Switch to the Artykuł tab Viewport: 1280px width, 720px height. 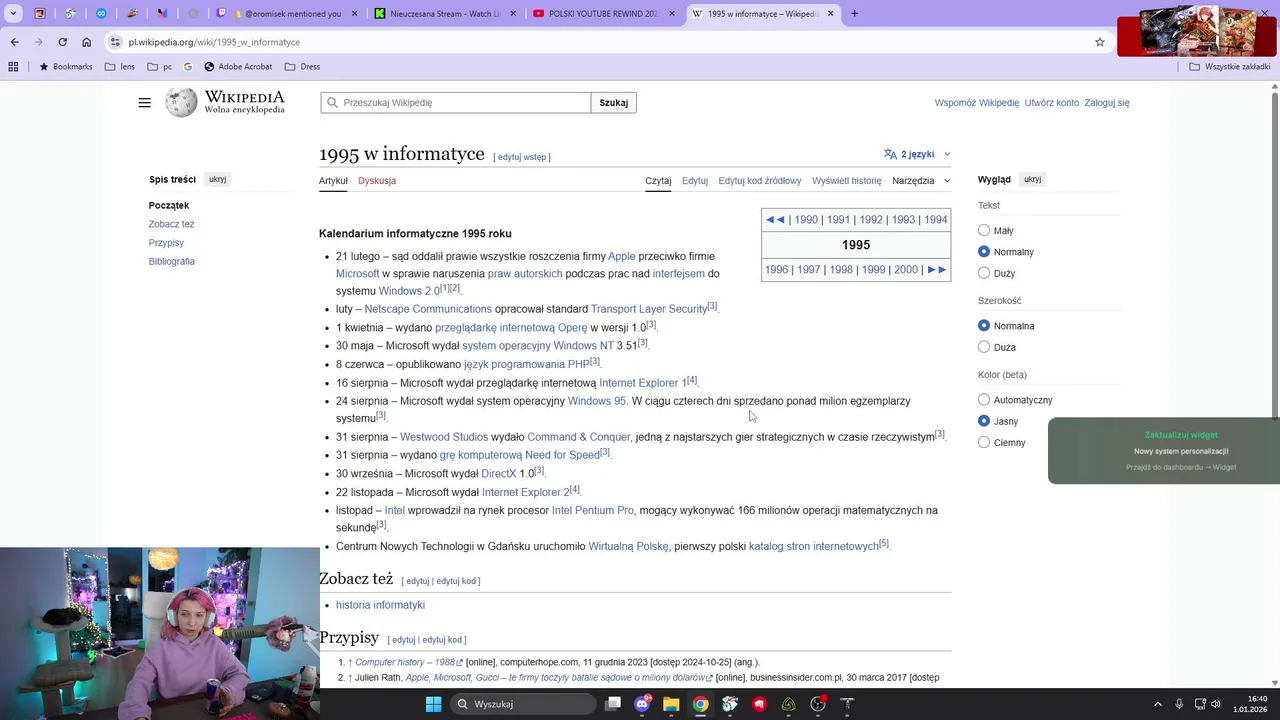tap(333, 181)
